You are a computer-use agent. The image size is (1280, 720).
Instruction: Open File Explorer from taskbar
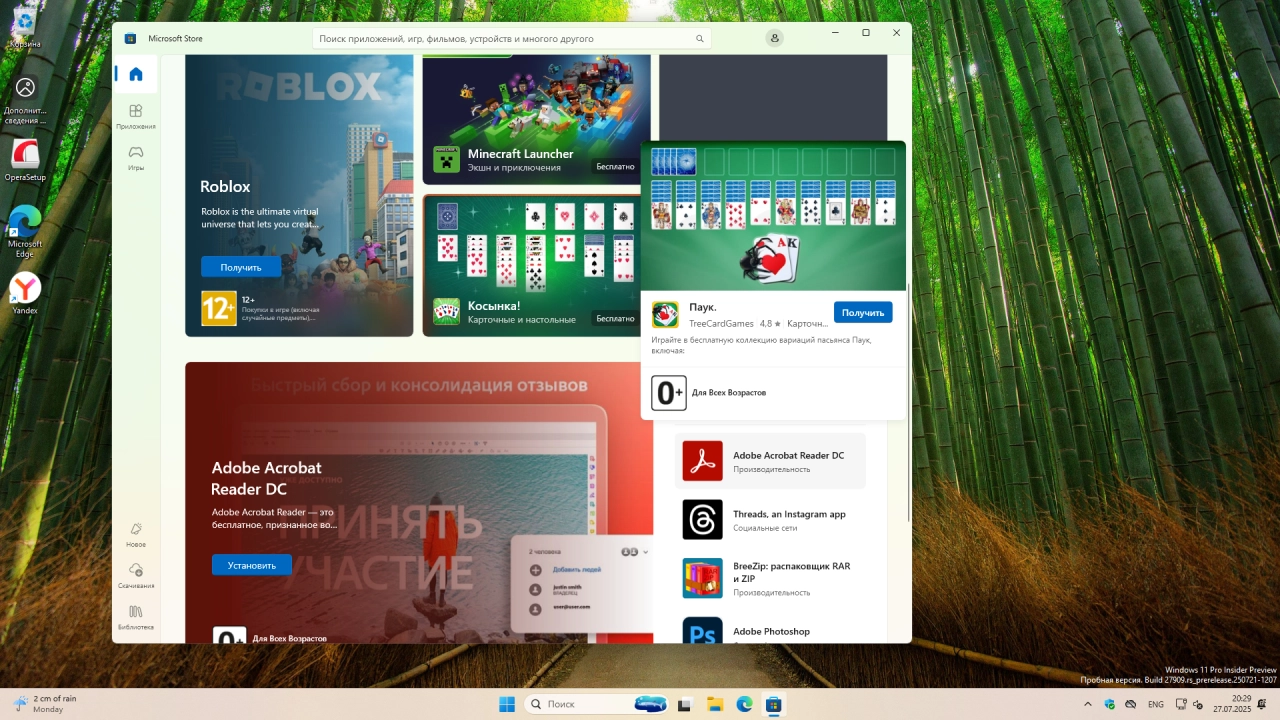coord(714,704)
